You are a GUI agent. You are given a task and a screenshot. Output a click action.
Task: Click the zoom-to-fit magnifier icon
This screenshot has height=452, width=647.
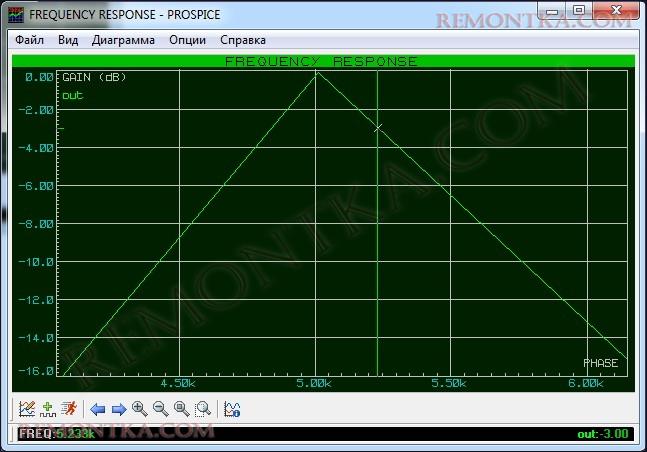[x=181, y=408]
